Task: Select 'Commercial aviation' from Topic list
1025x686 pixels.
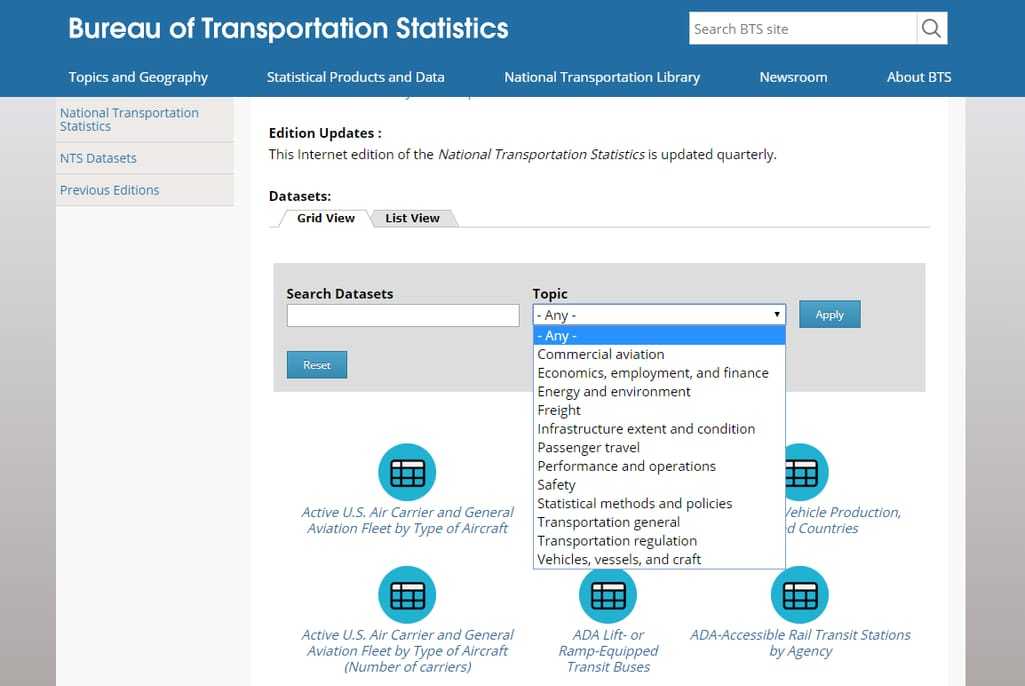Action: [601, 354]
